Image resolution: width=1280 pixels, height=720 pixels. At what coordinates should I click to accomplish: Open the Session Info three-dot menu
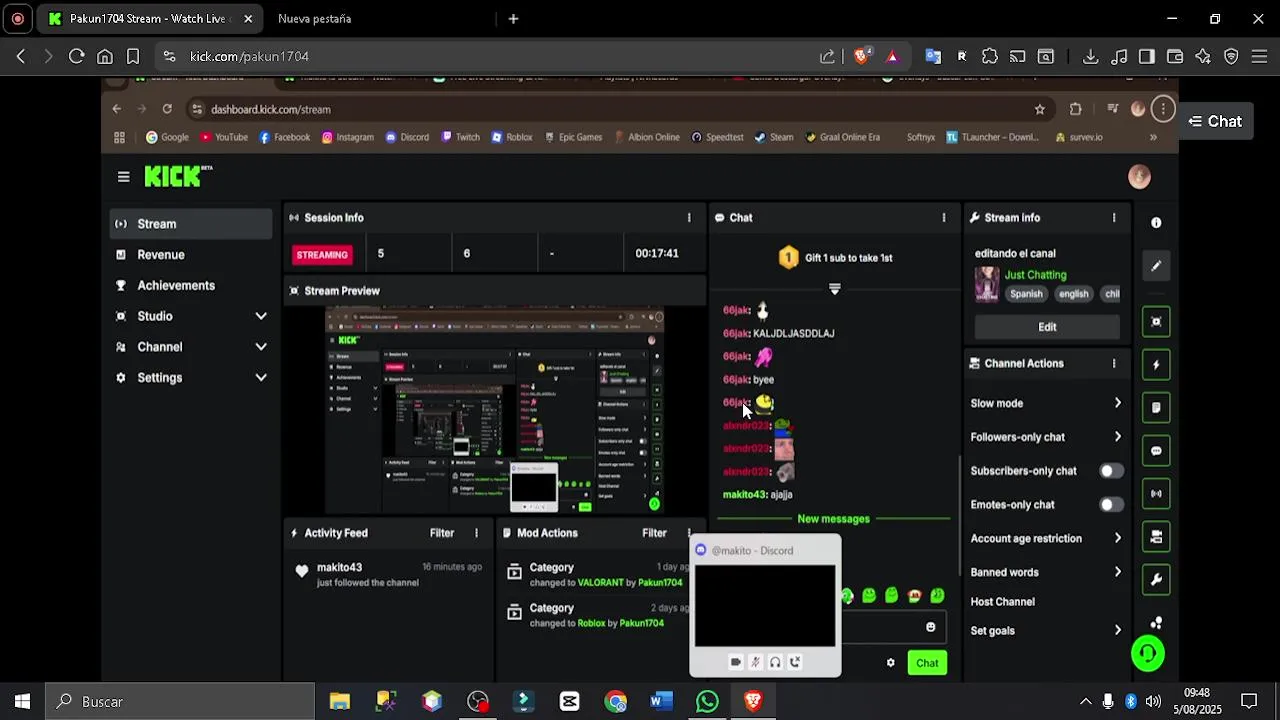pyautogui.click(x=688, y=218)
